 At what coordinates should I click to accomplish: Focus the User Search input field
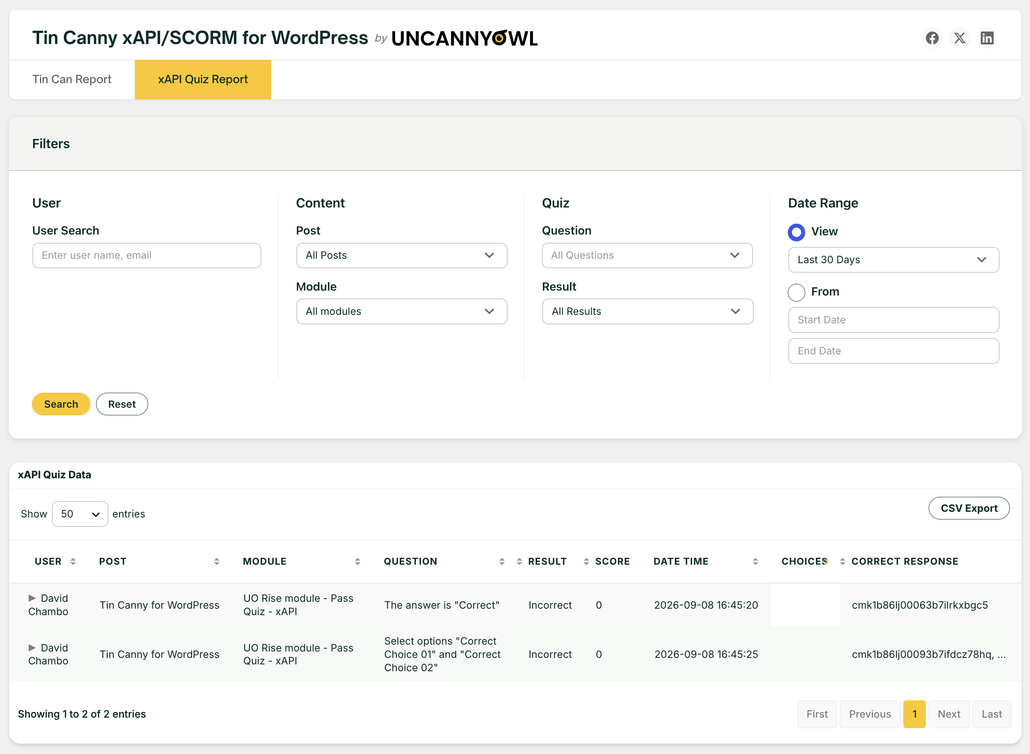[x=146, y=255]
